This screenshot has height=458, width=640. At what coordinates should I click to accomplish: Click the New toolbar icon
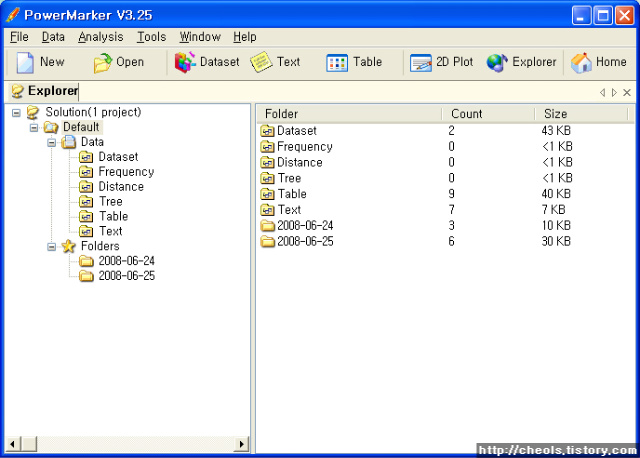tap(25, 62)
